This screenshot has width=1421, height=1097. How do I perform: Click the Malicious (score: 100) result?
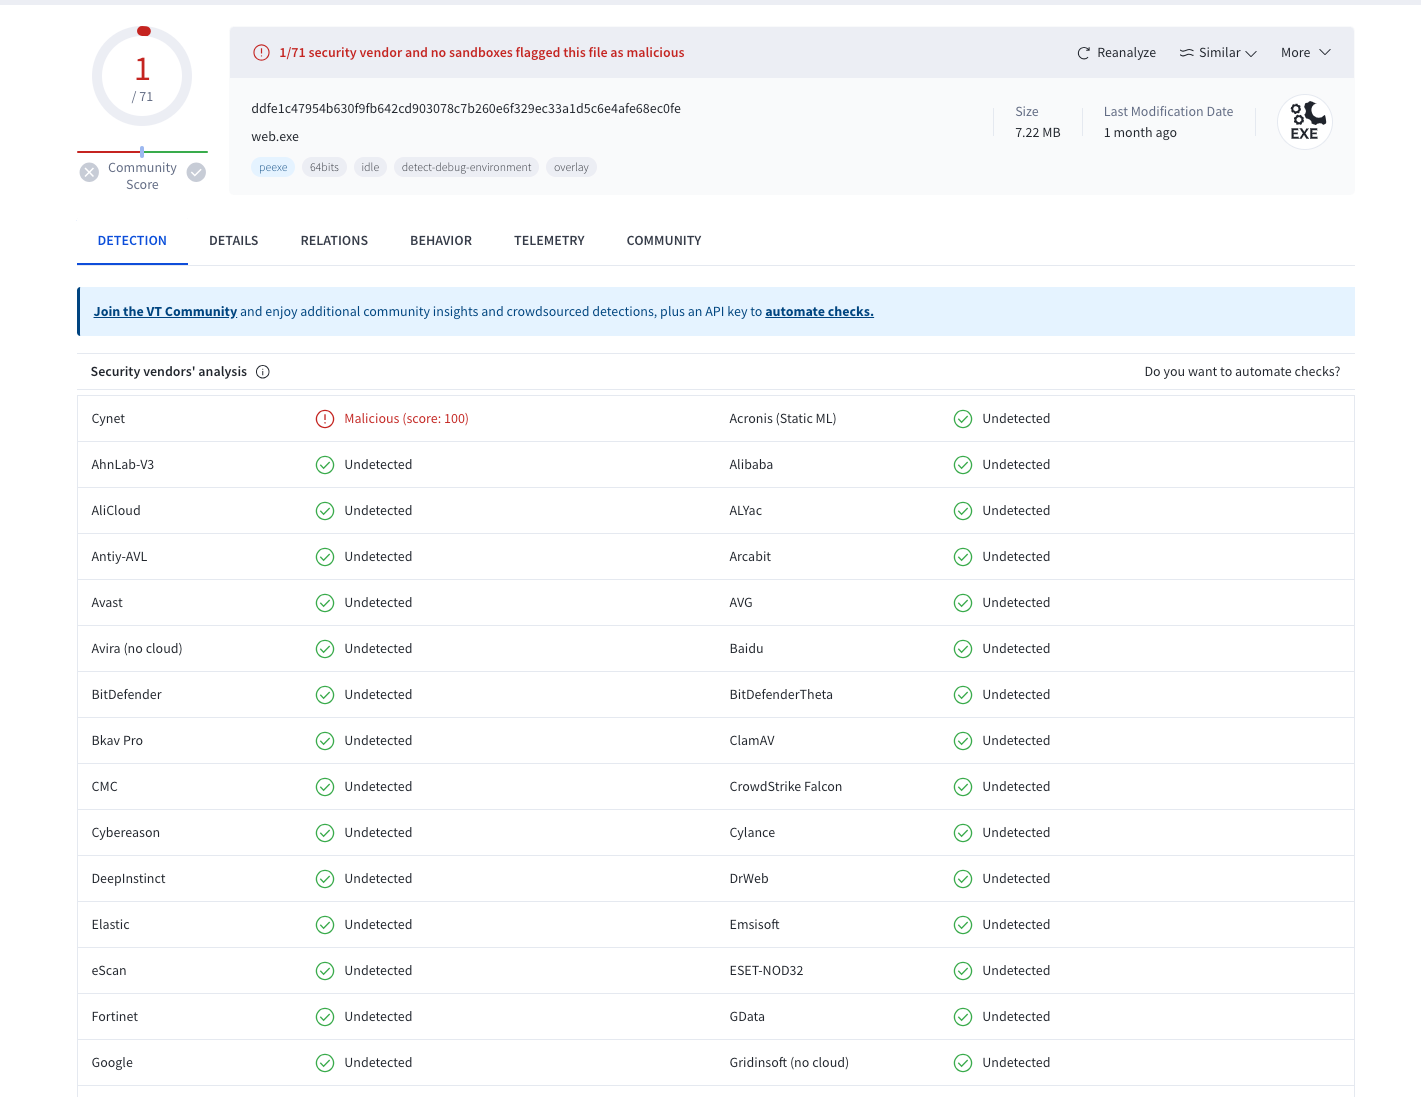coord(406,419)
